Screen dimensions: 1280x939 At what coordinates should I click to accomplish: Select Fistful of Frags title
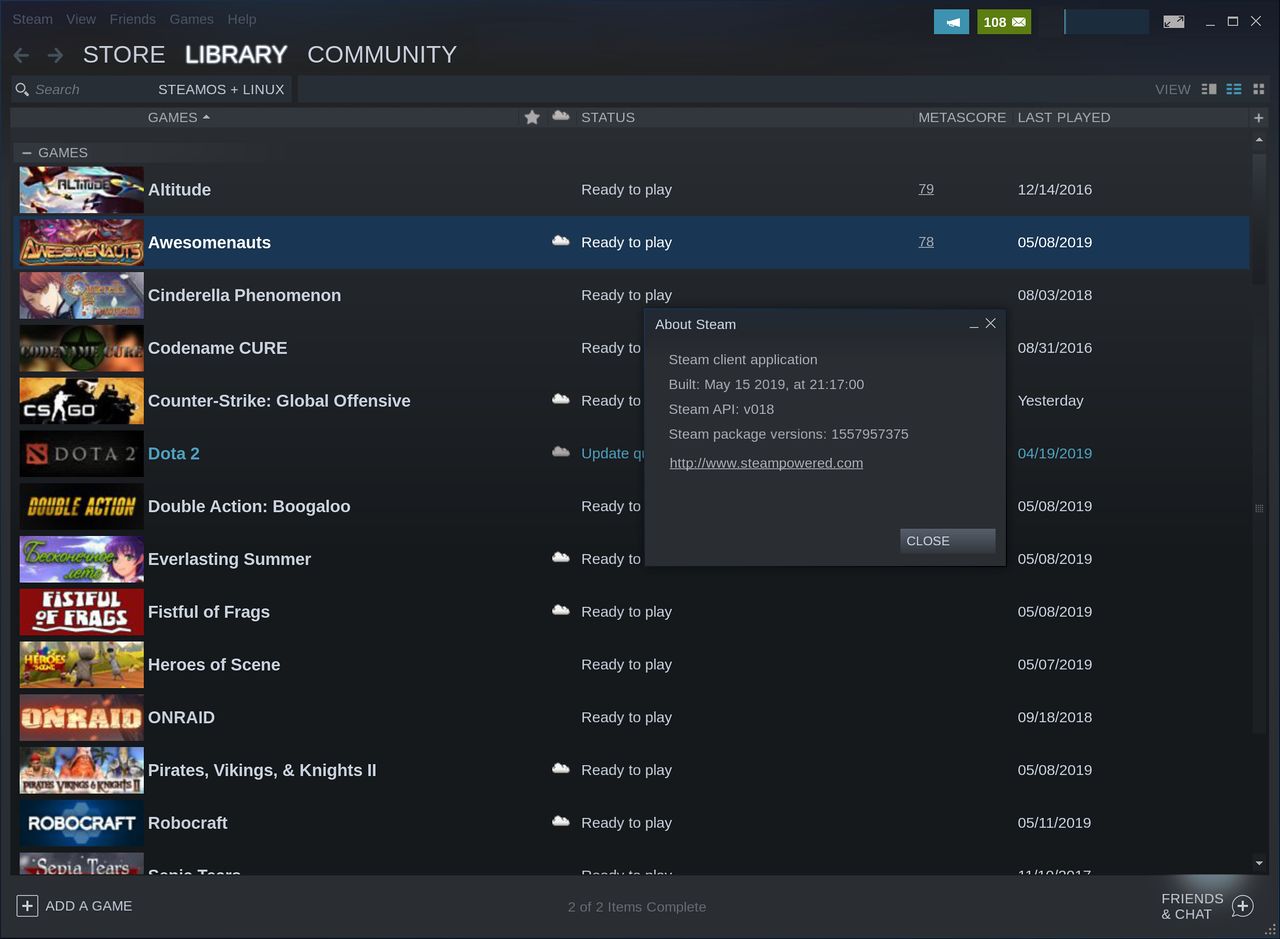209,612
